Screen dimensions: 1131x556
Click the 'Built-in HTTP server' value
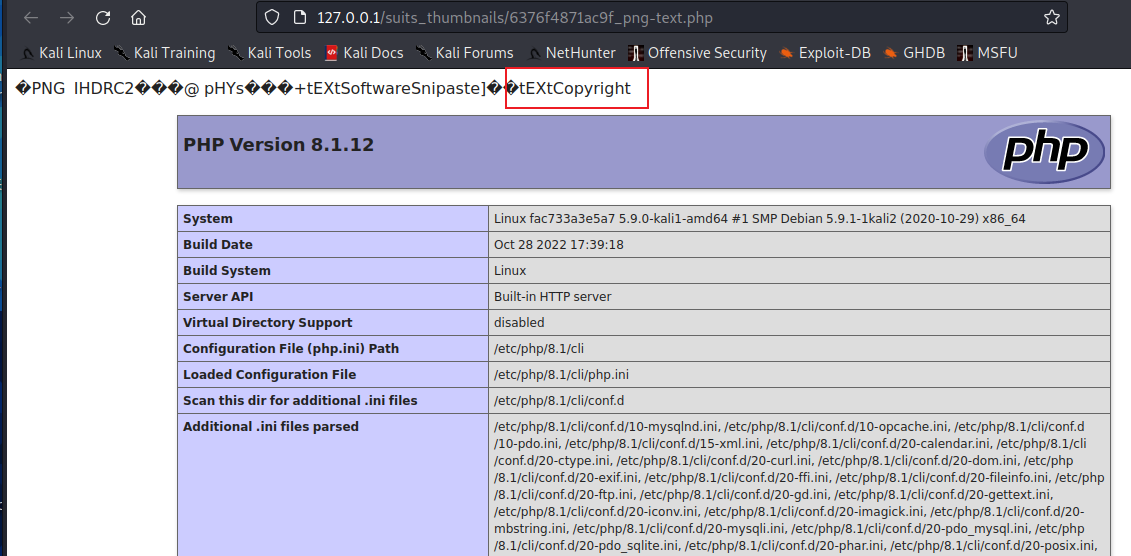click(553, 296)
